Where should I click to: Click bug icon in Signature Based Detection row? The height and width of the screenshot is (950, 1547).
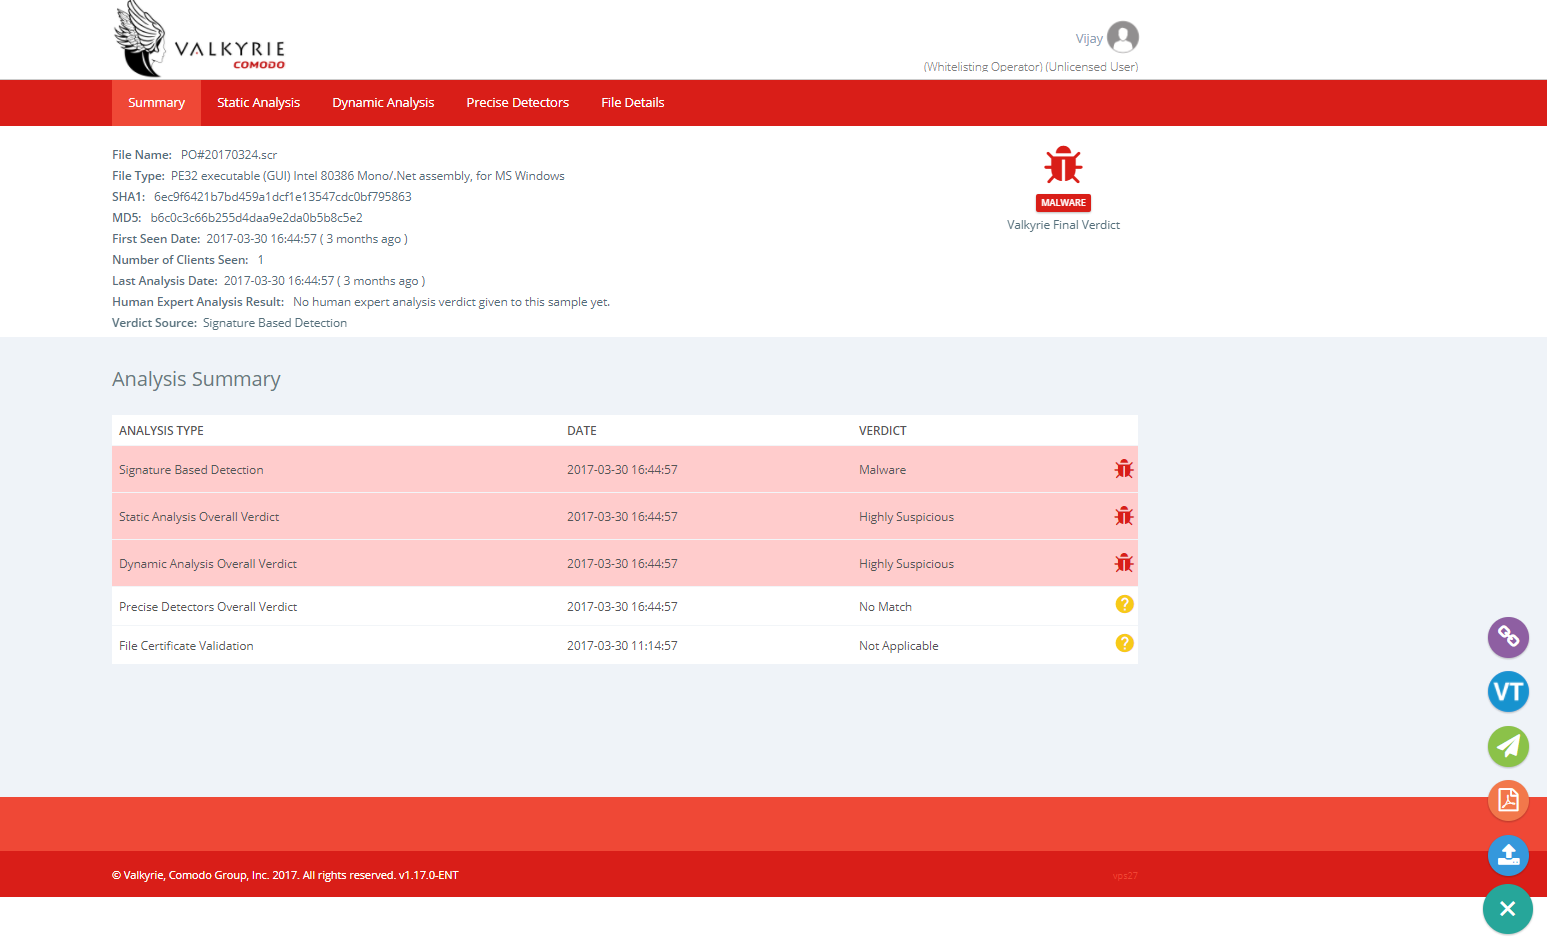point(1124,469)
